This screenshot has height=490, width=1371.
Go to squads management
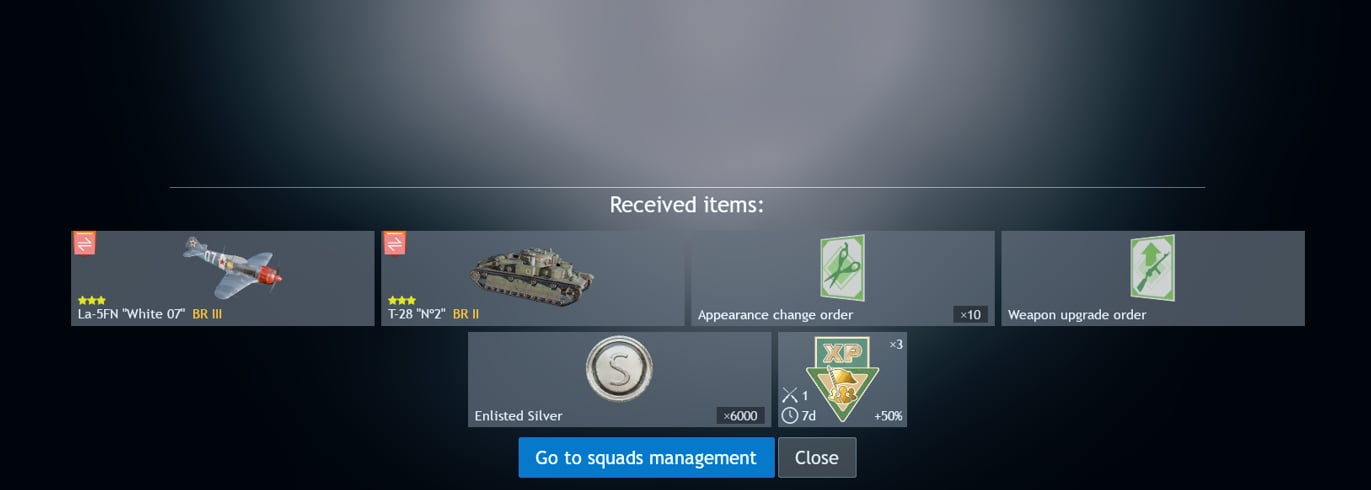(x=646, y=457)
